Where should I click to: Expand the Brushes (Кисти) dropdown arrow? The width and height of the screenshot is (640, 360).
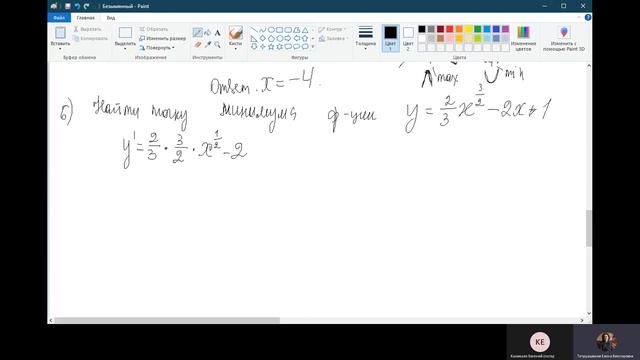click(236, 49)
